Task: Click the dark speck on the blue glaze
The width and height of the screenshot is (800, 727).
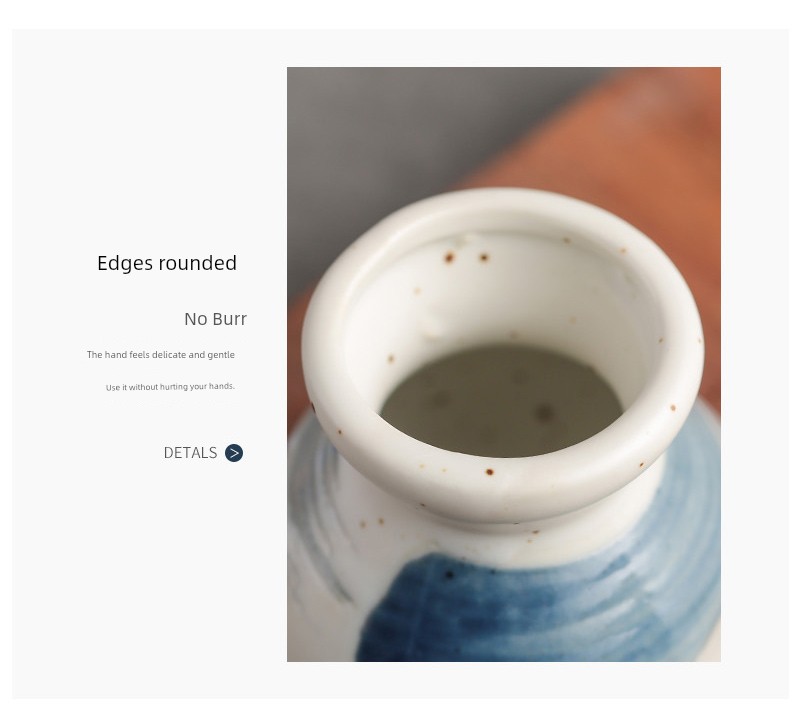Action: 449,575
